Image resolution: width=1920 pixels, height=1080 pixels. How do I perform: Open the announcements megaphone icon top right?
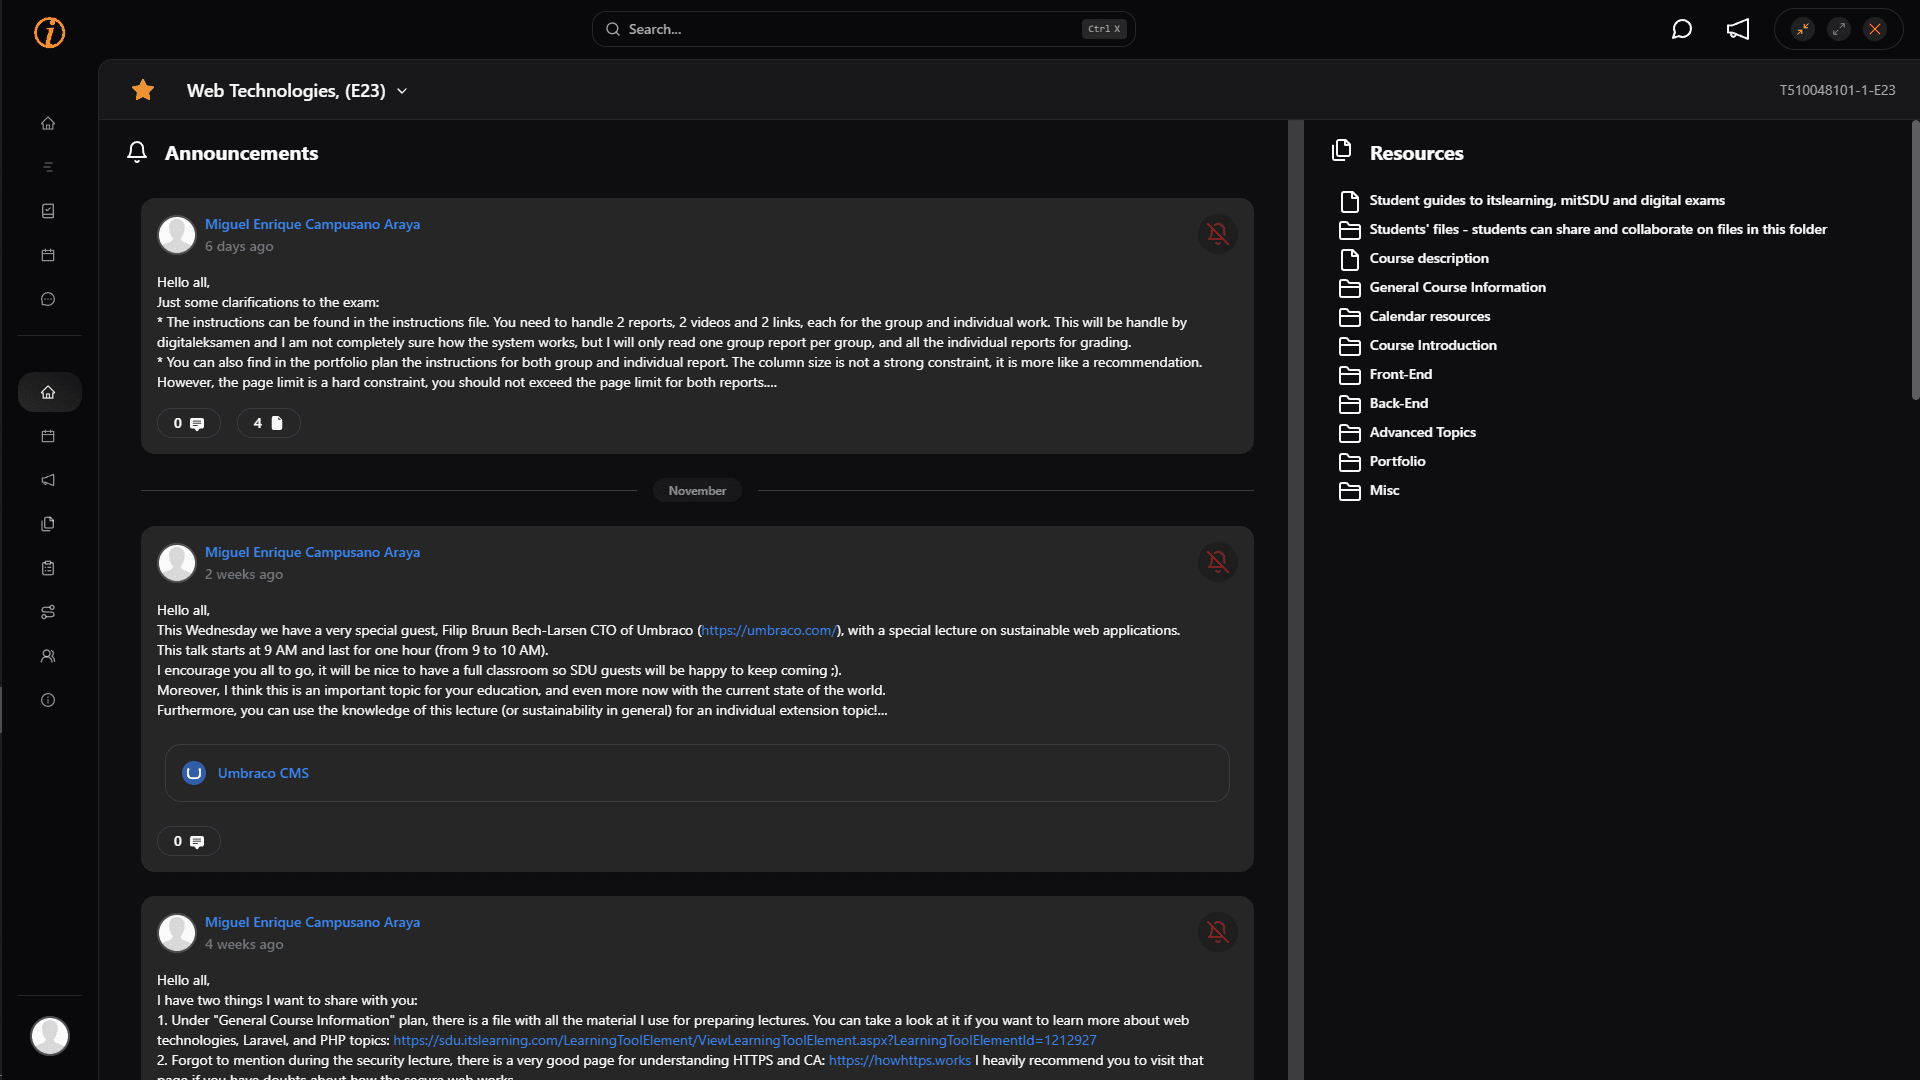1738,28
